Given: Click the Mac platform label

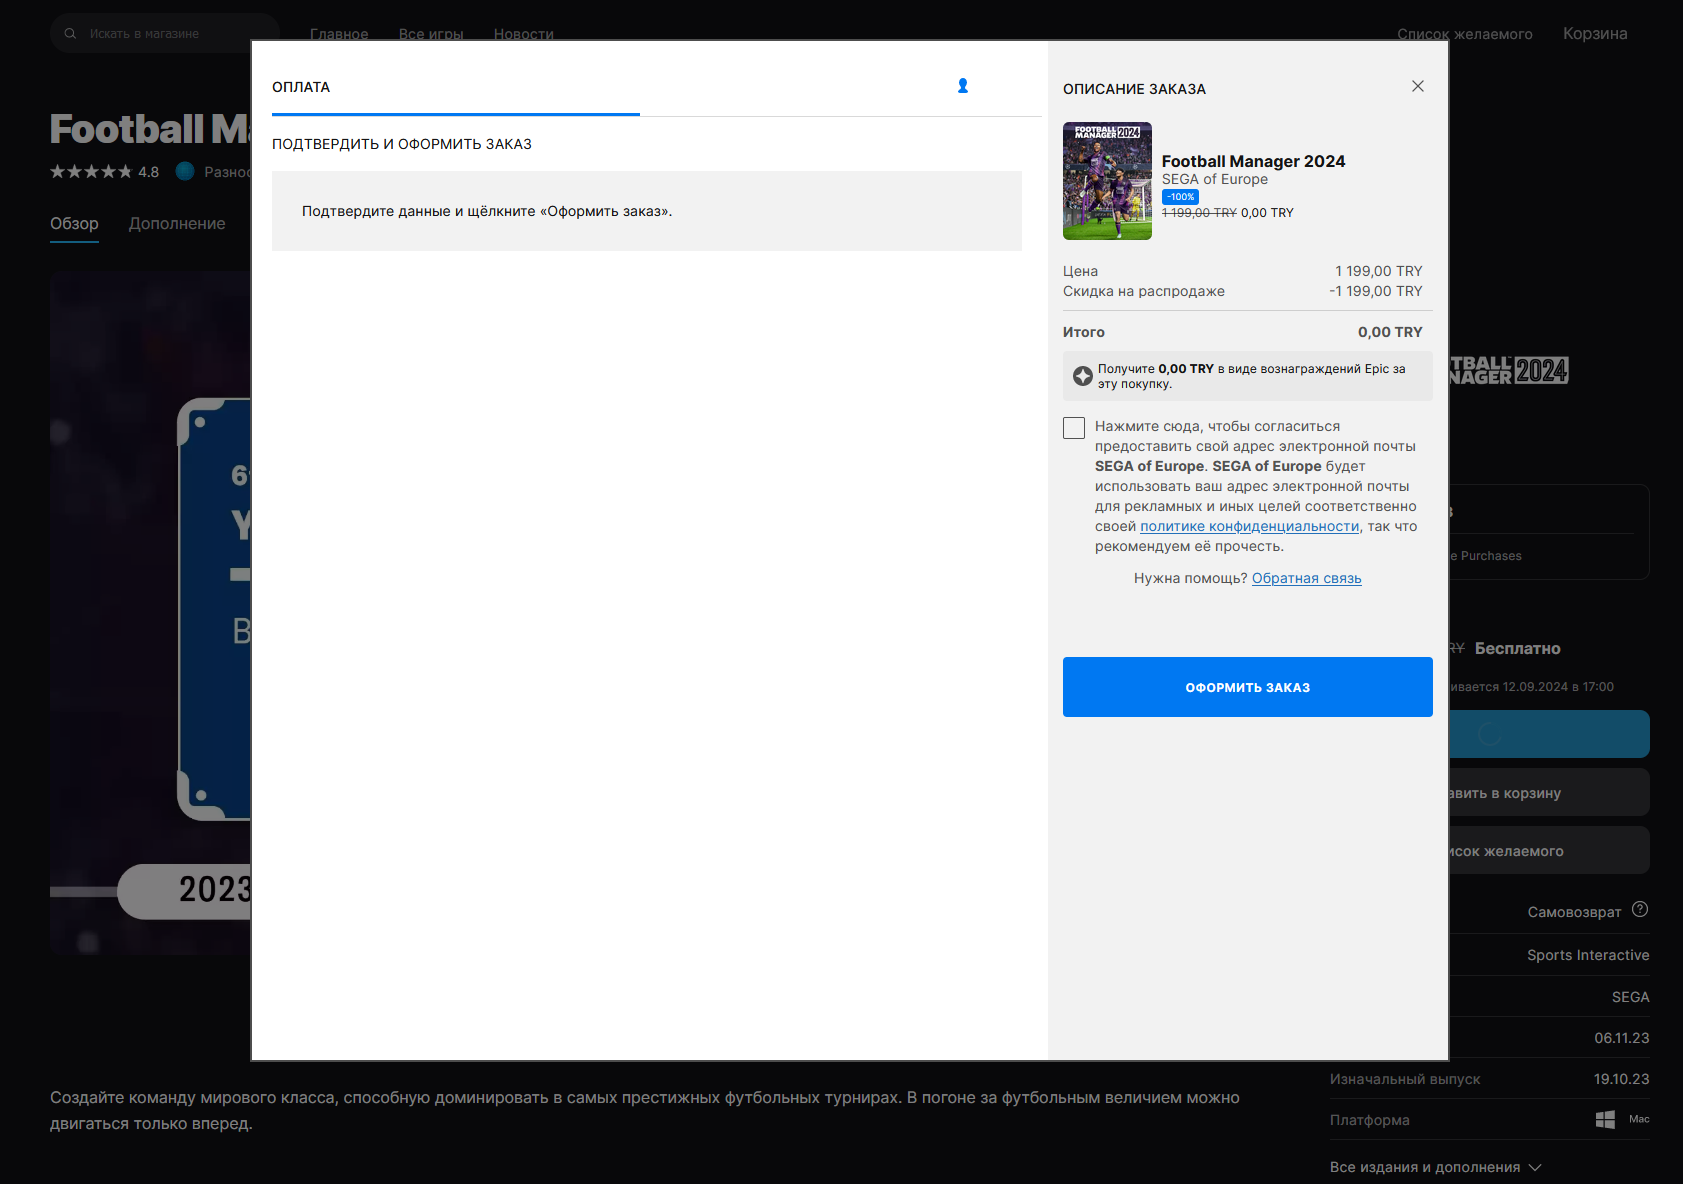Looking at the screenshot, I should click(x=1639, y=1120).
